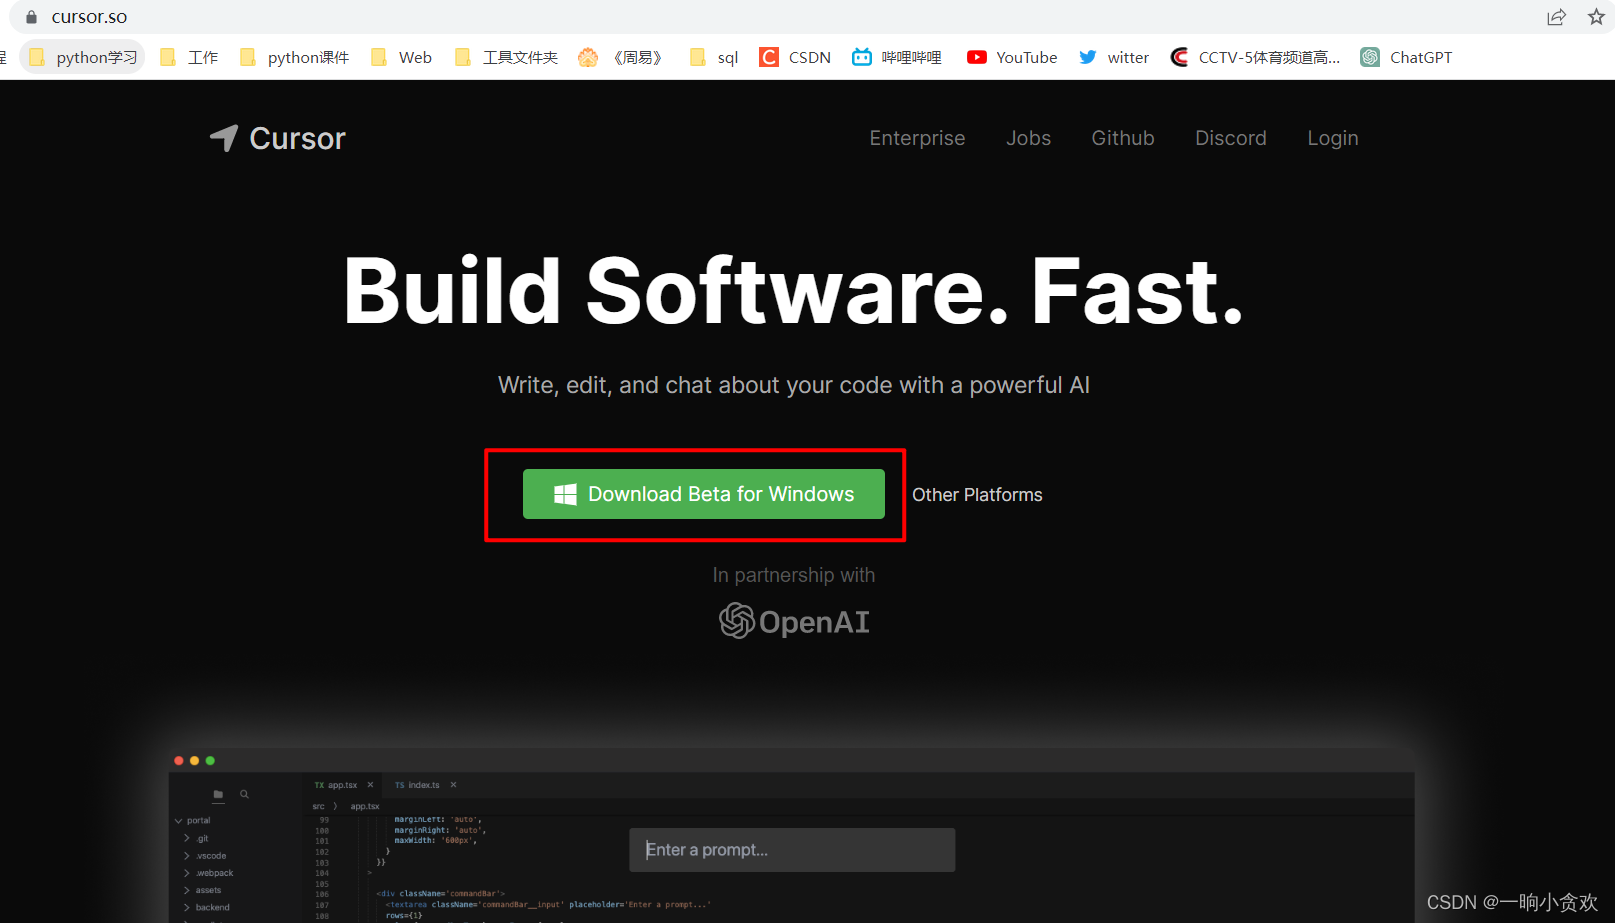
Task: Open the witter (Twitter) bookmark
Action: click(x=1114, y=57)
